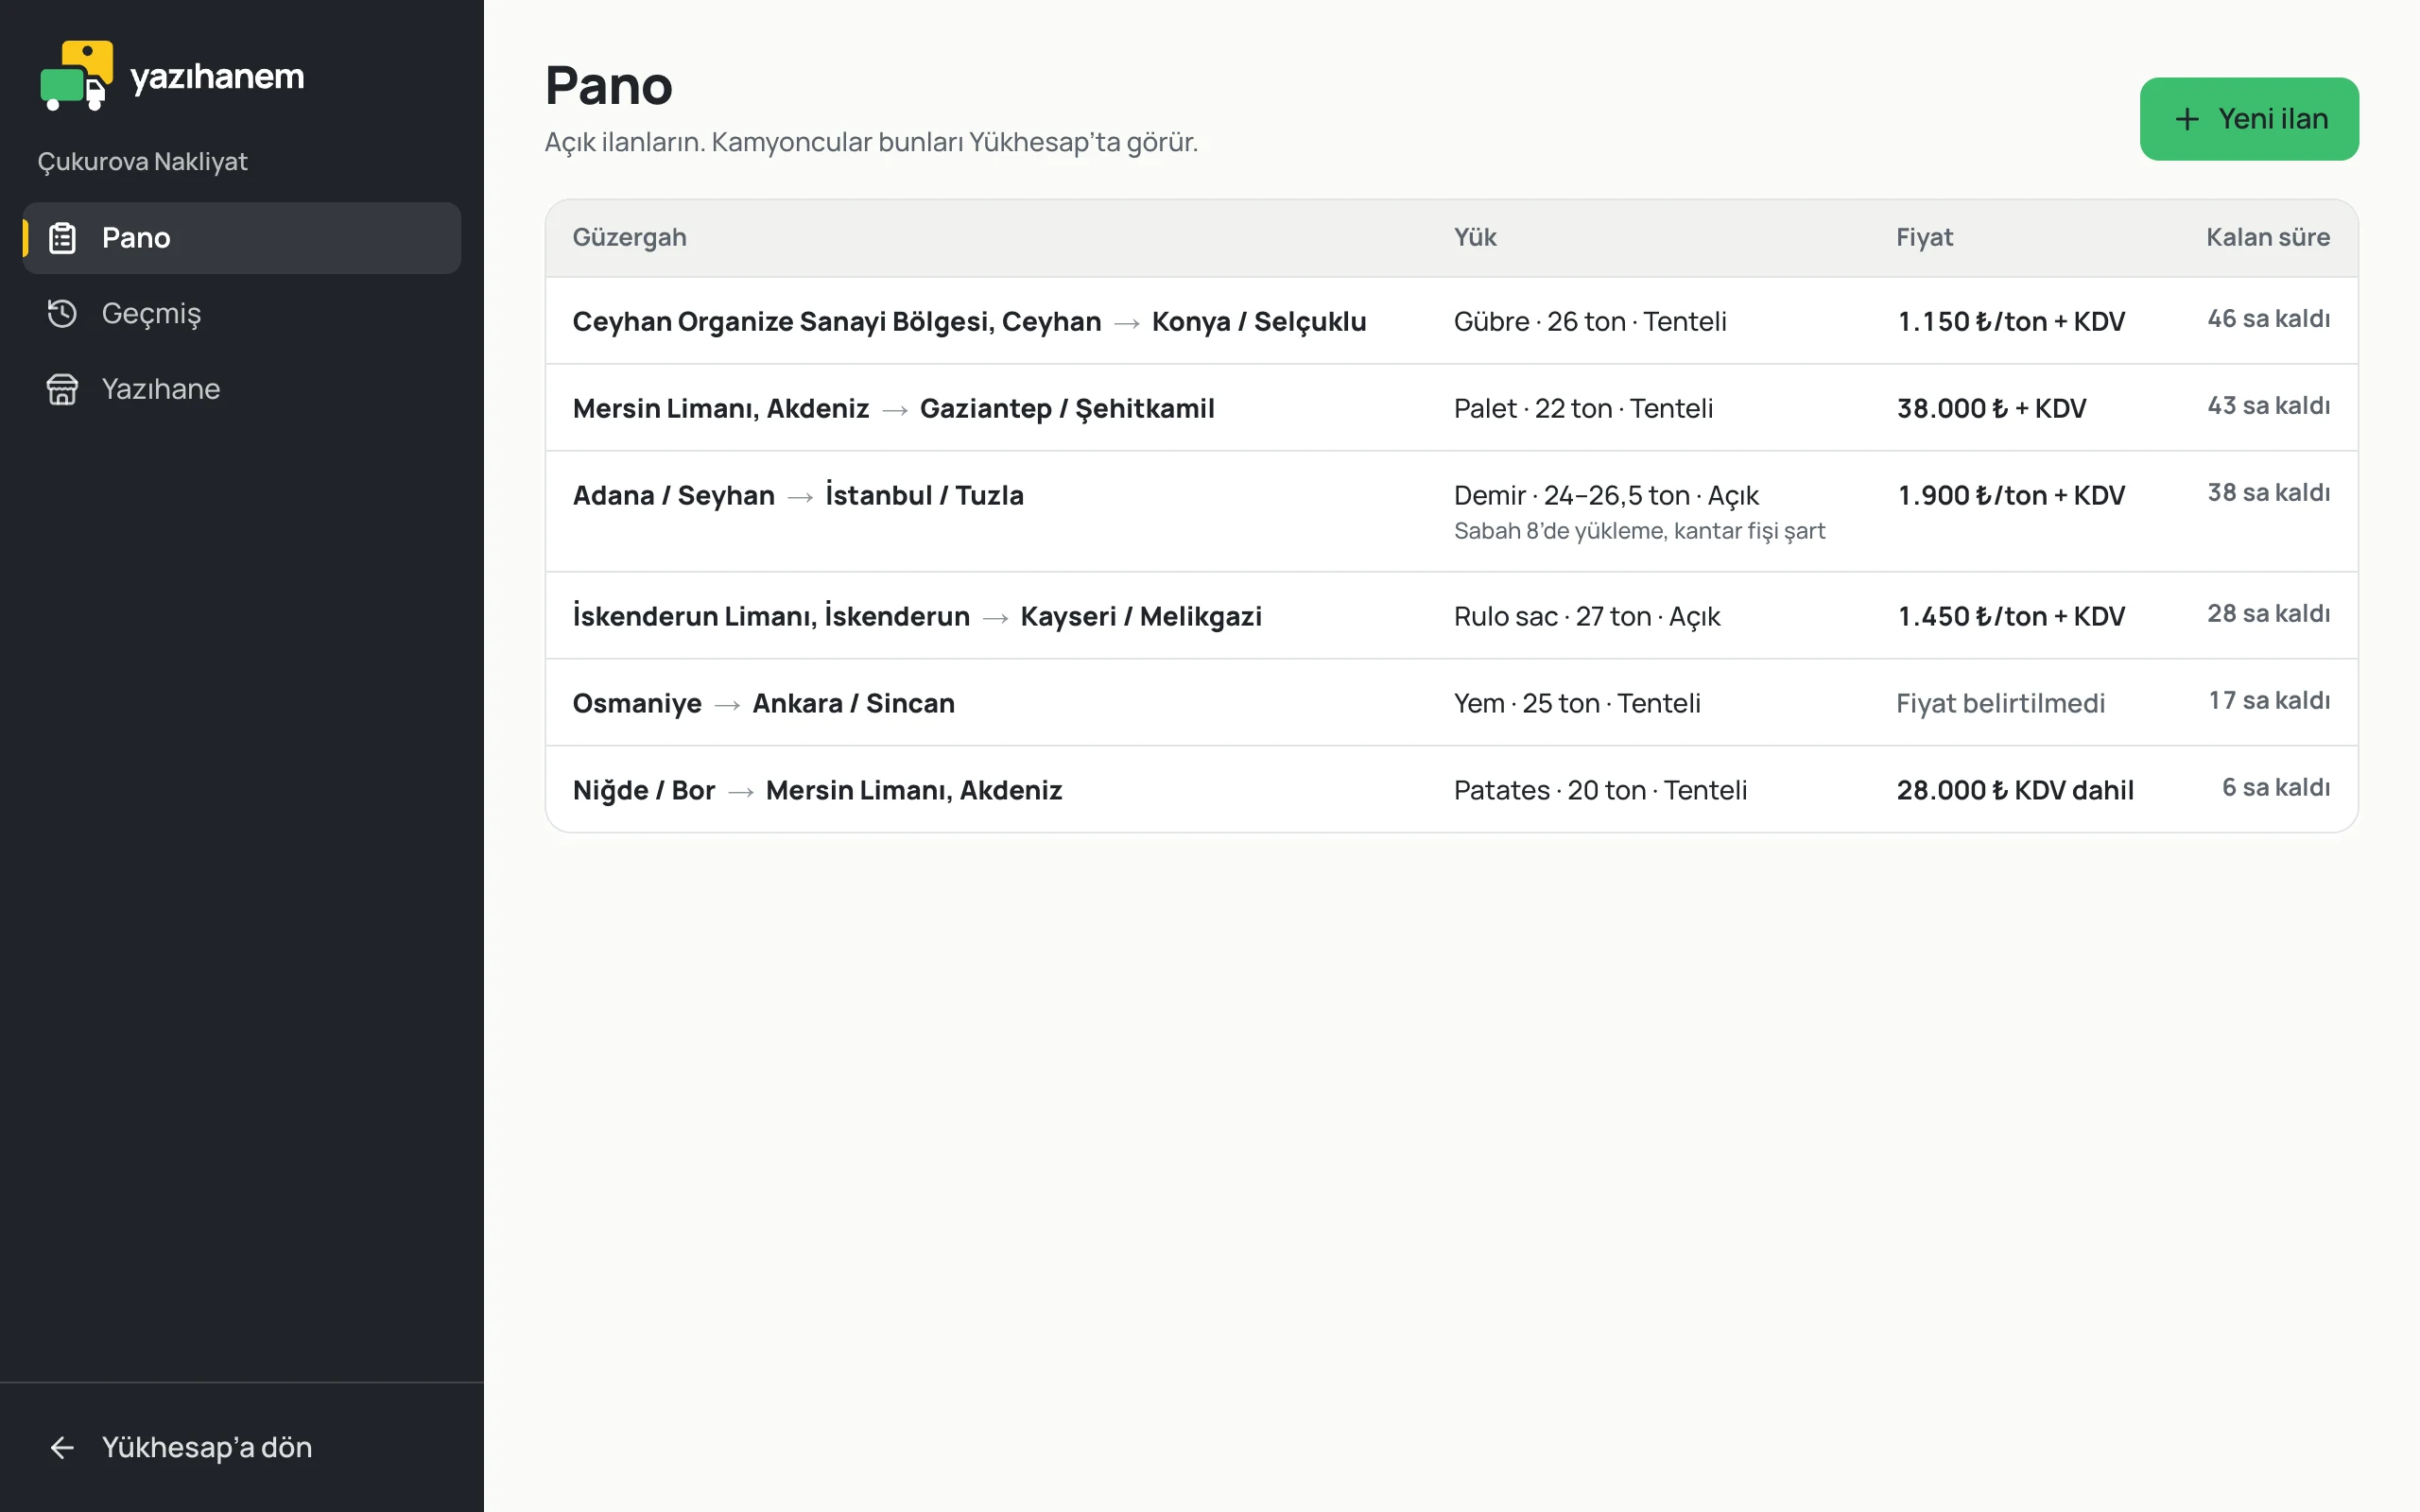Open the Adana / Seyhan to İstanbul route
Image resolution: width=2420 pixels, height=1512 pixels.
(x=1451, y=512)
